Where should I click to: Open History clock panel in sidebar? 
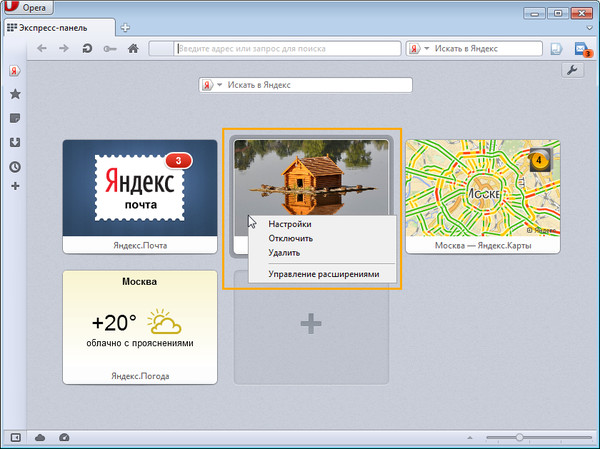pos(15,167)
